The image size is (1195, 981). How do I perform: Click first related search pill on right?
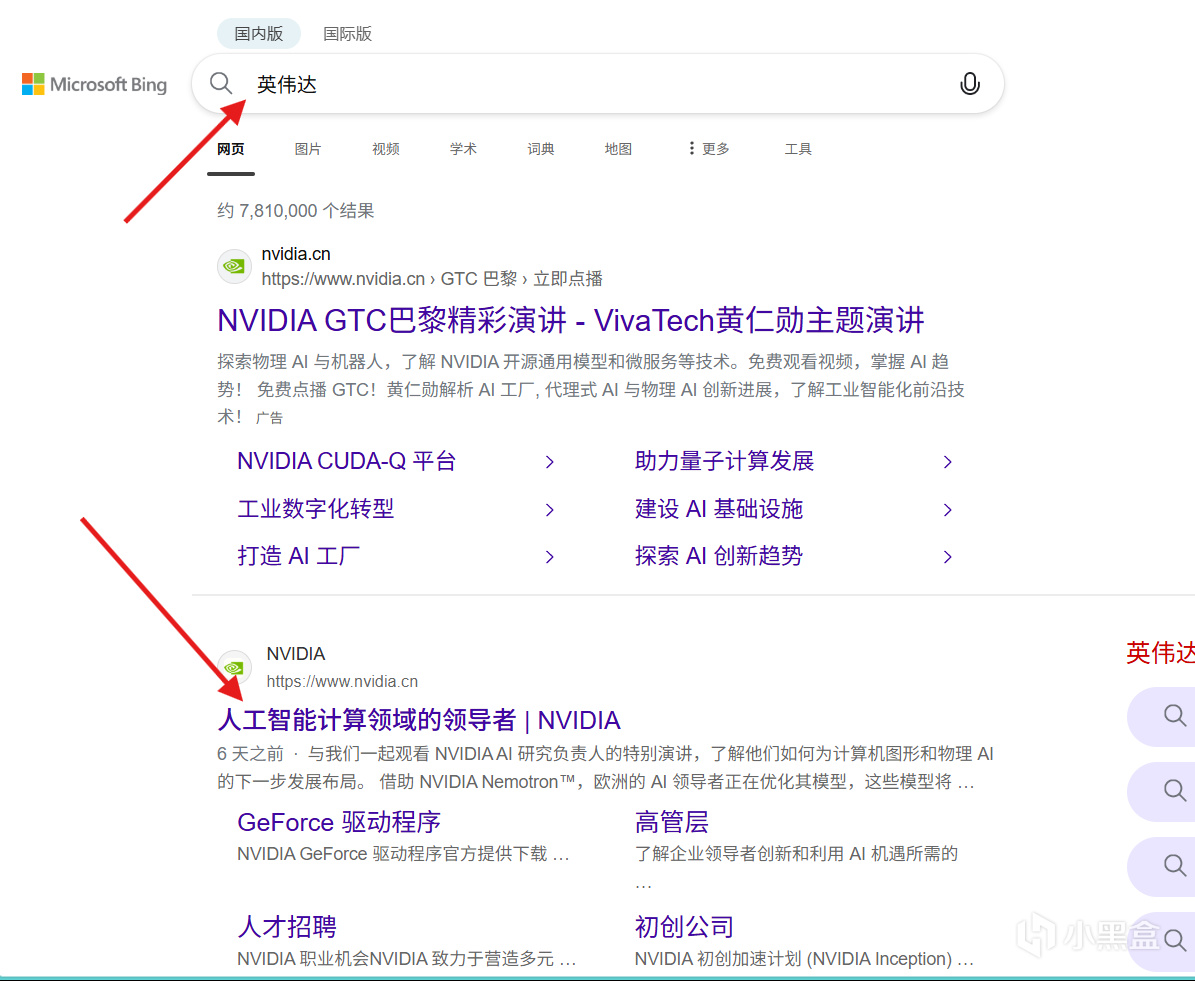(1161, 717)
